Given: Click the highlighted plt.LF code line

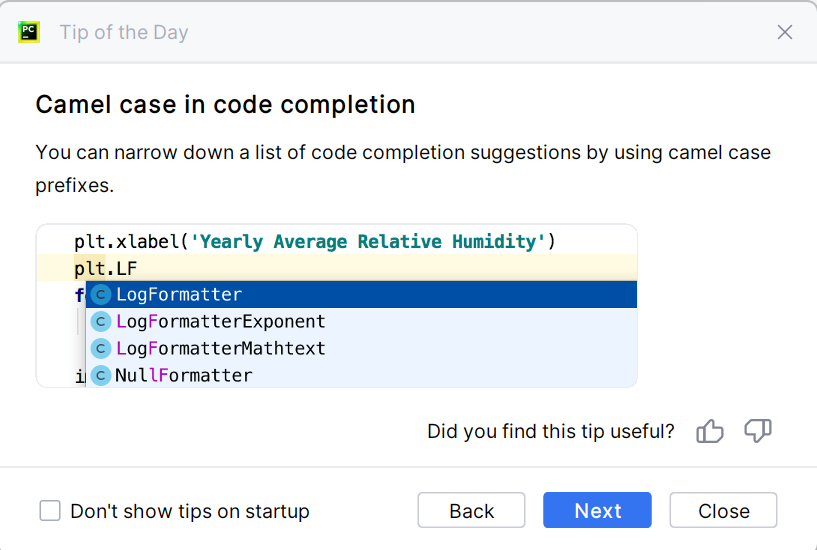Looking at the screenshot, I should pos(105,268).
